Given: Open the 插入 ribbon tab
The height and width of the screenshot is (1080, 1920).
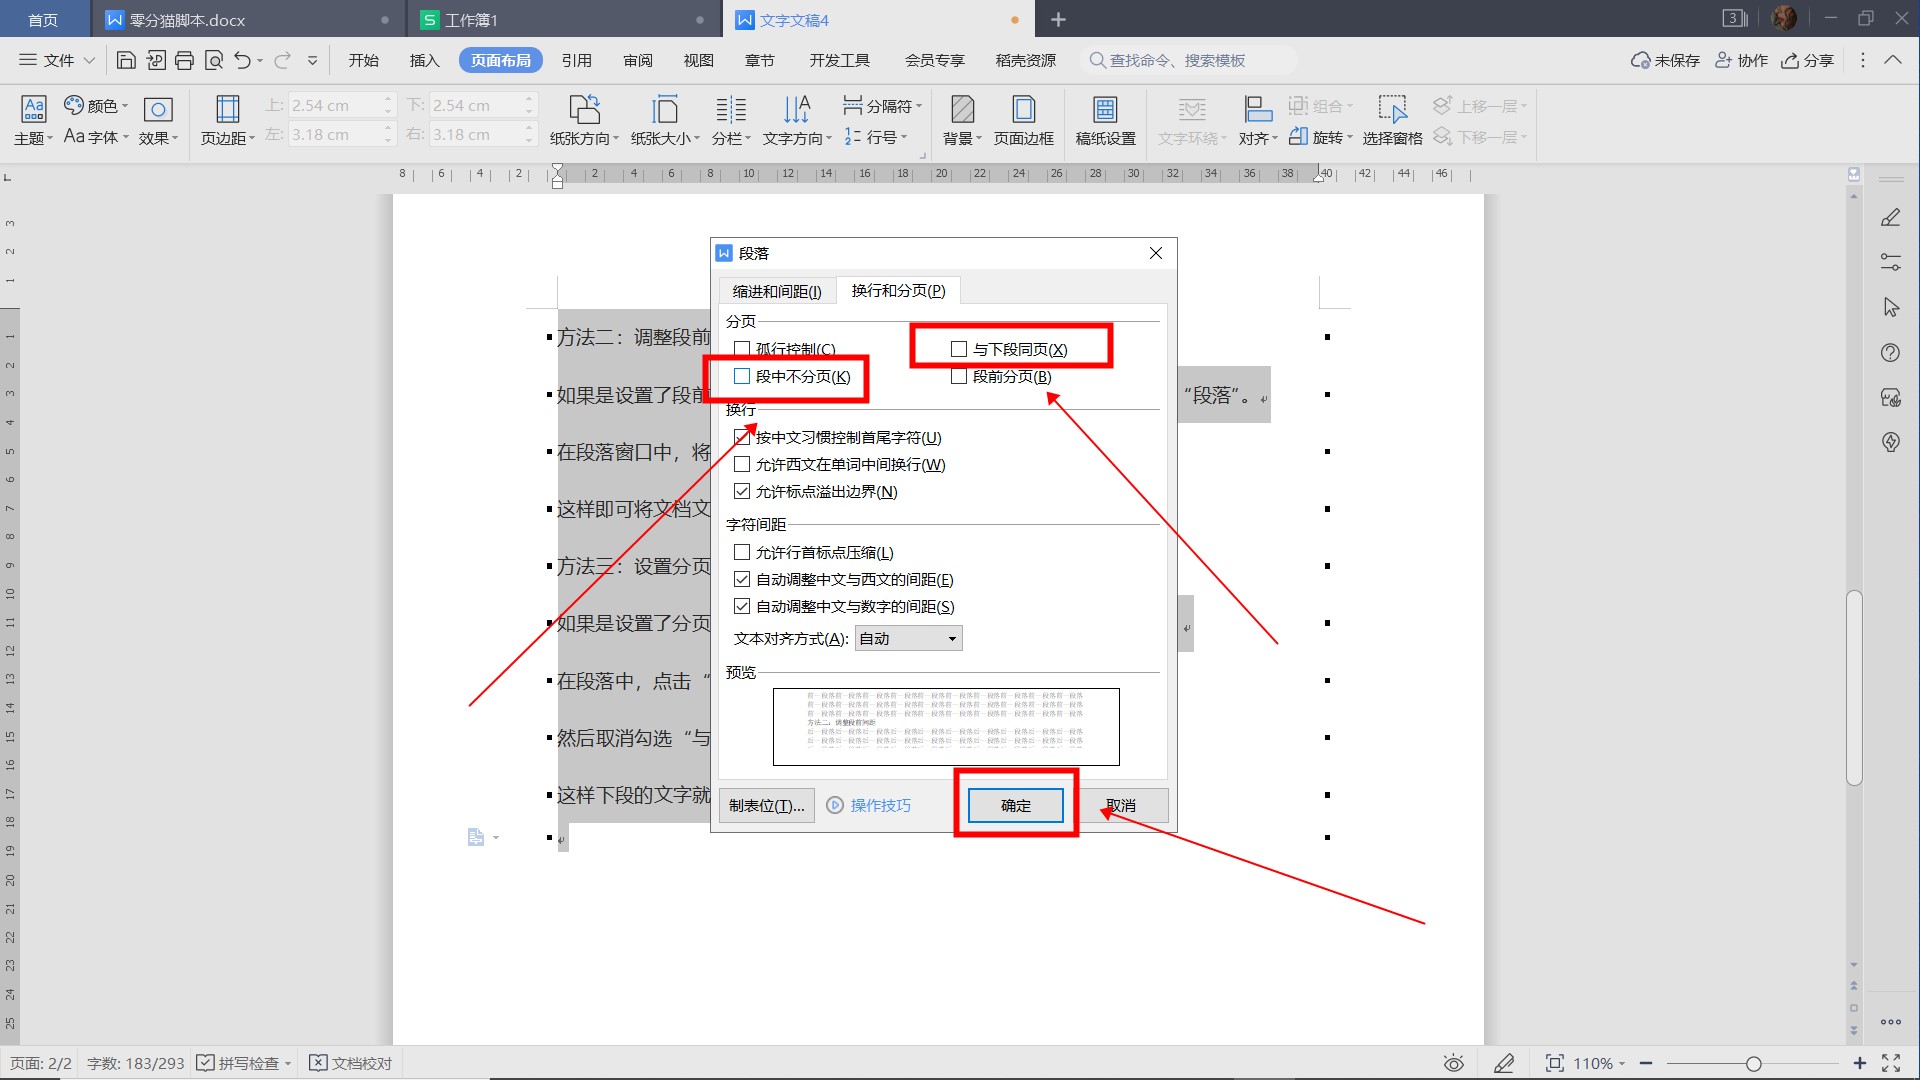Looking at the screenshot, I should 424,61.
